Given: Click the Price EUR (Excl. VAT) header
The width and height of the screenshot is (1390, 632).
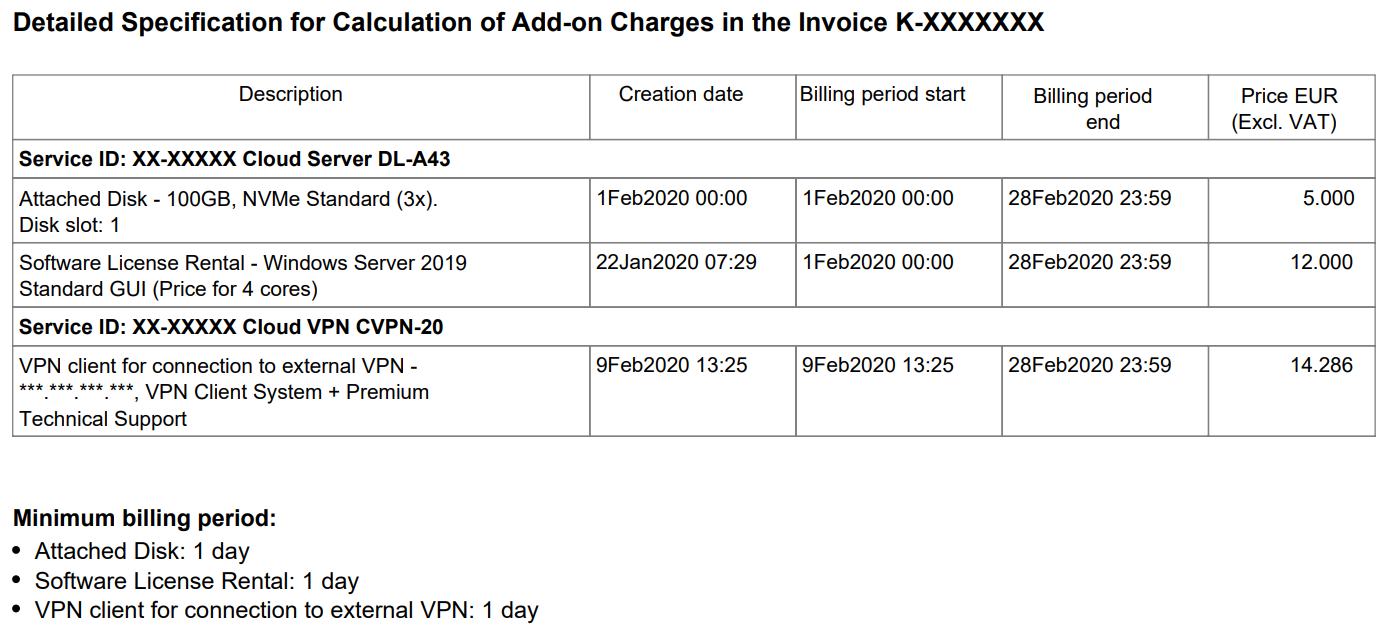Looking at the screenshot, I should [x=1288, y=109].
